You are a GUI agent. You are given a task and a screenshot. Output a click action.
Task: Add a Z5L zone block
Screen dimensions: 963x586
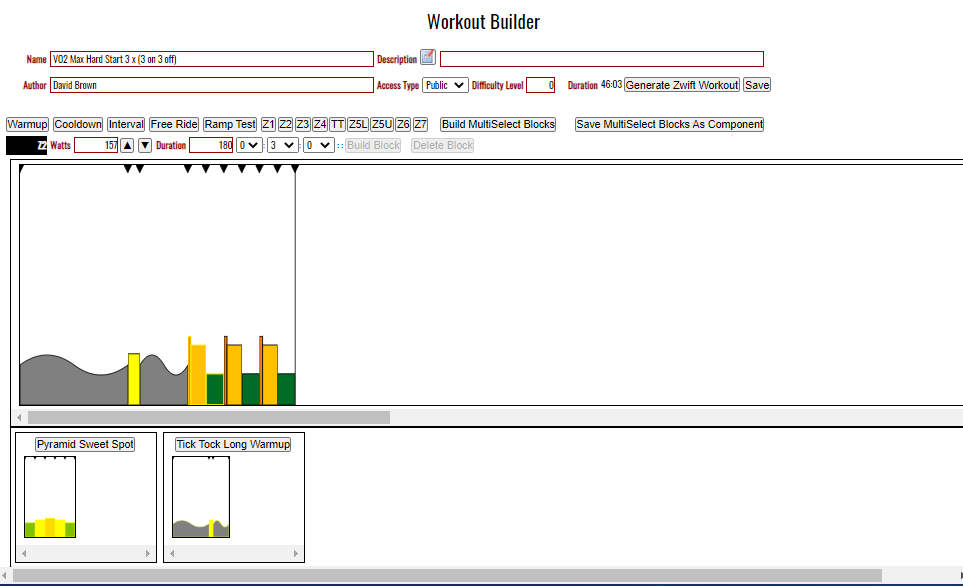click(x=358, y=125)
